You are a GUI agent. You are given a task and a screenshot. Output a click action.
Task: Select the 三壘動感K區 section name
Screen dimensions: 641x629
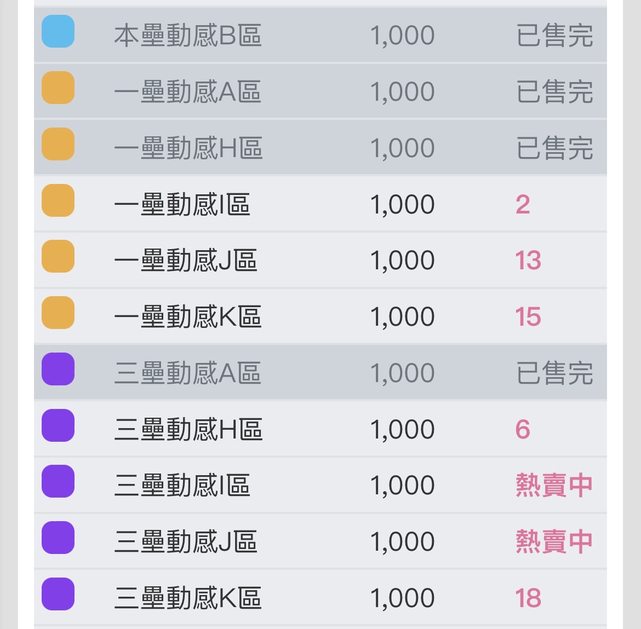(x=187, y=598)
